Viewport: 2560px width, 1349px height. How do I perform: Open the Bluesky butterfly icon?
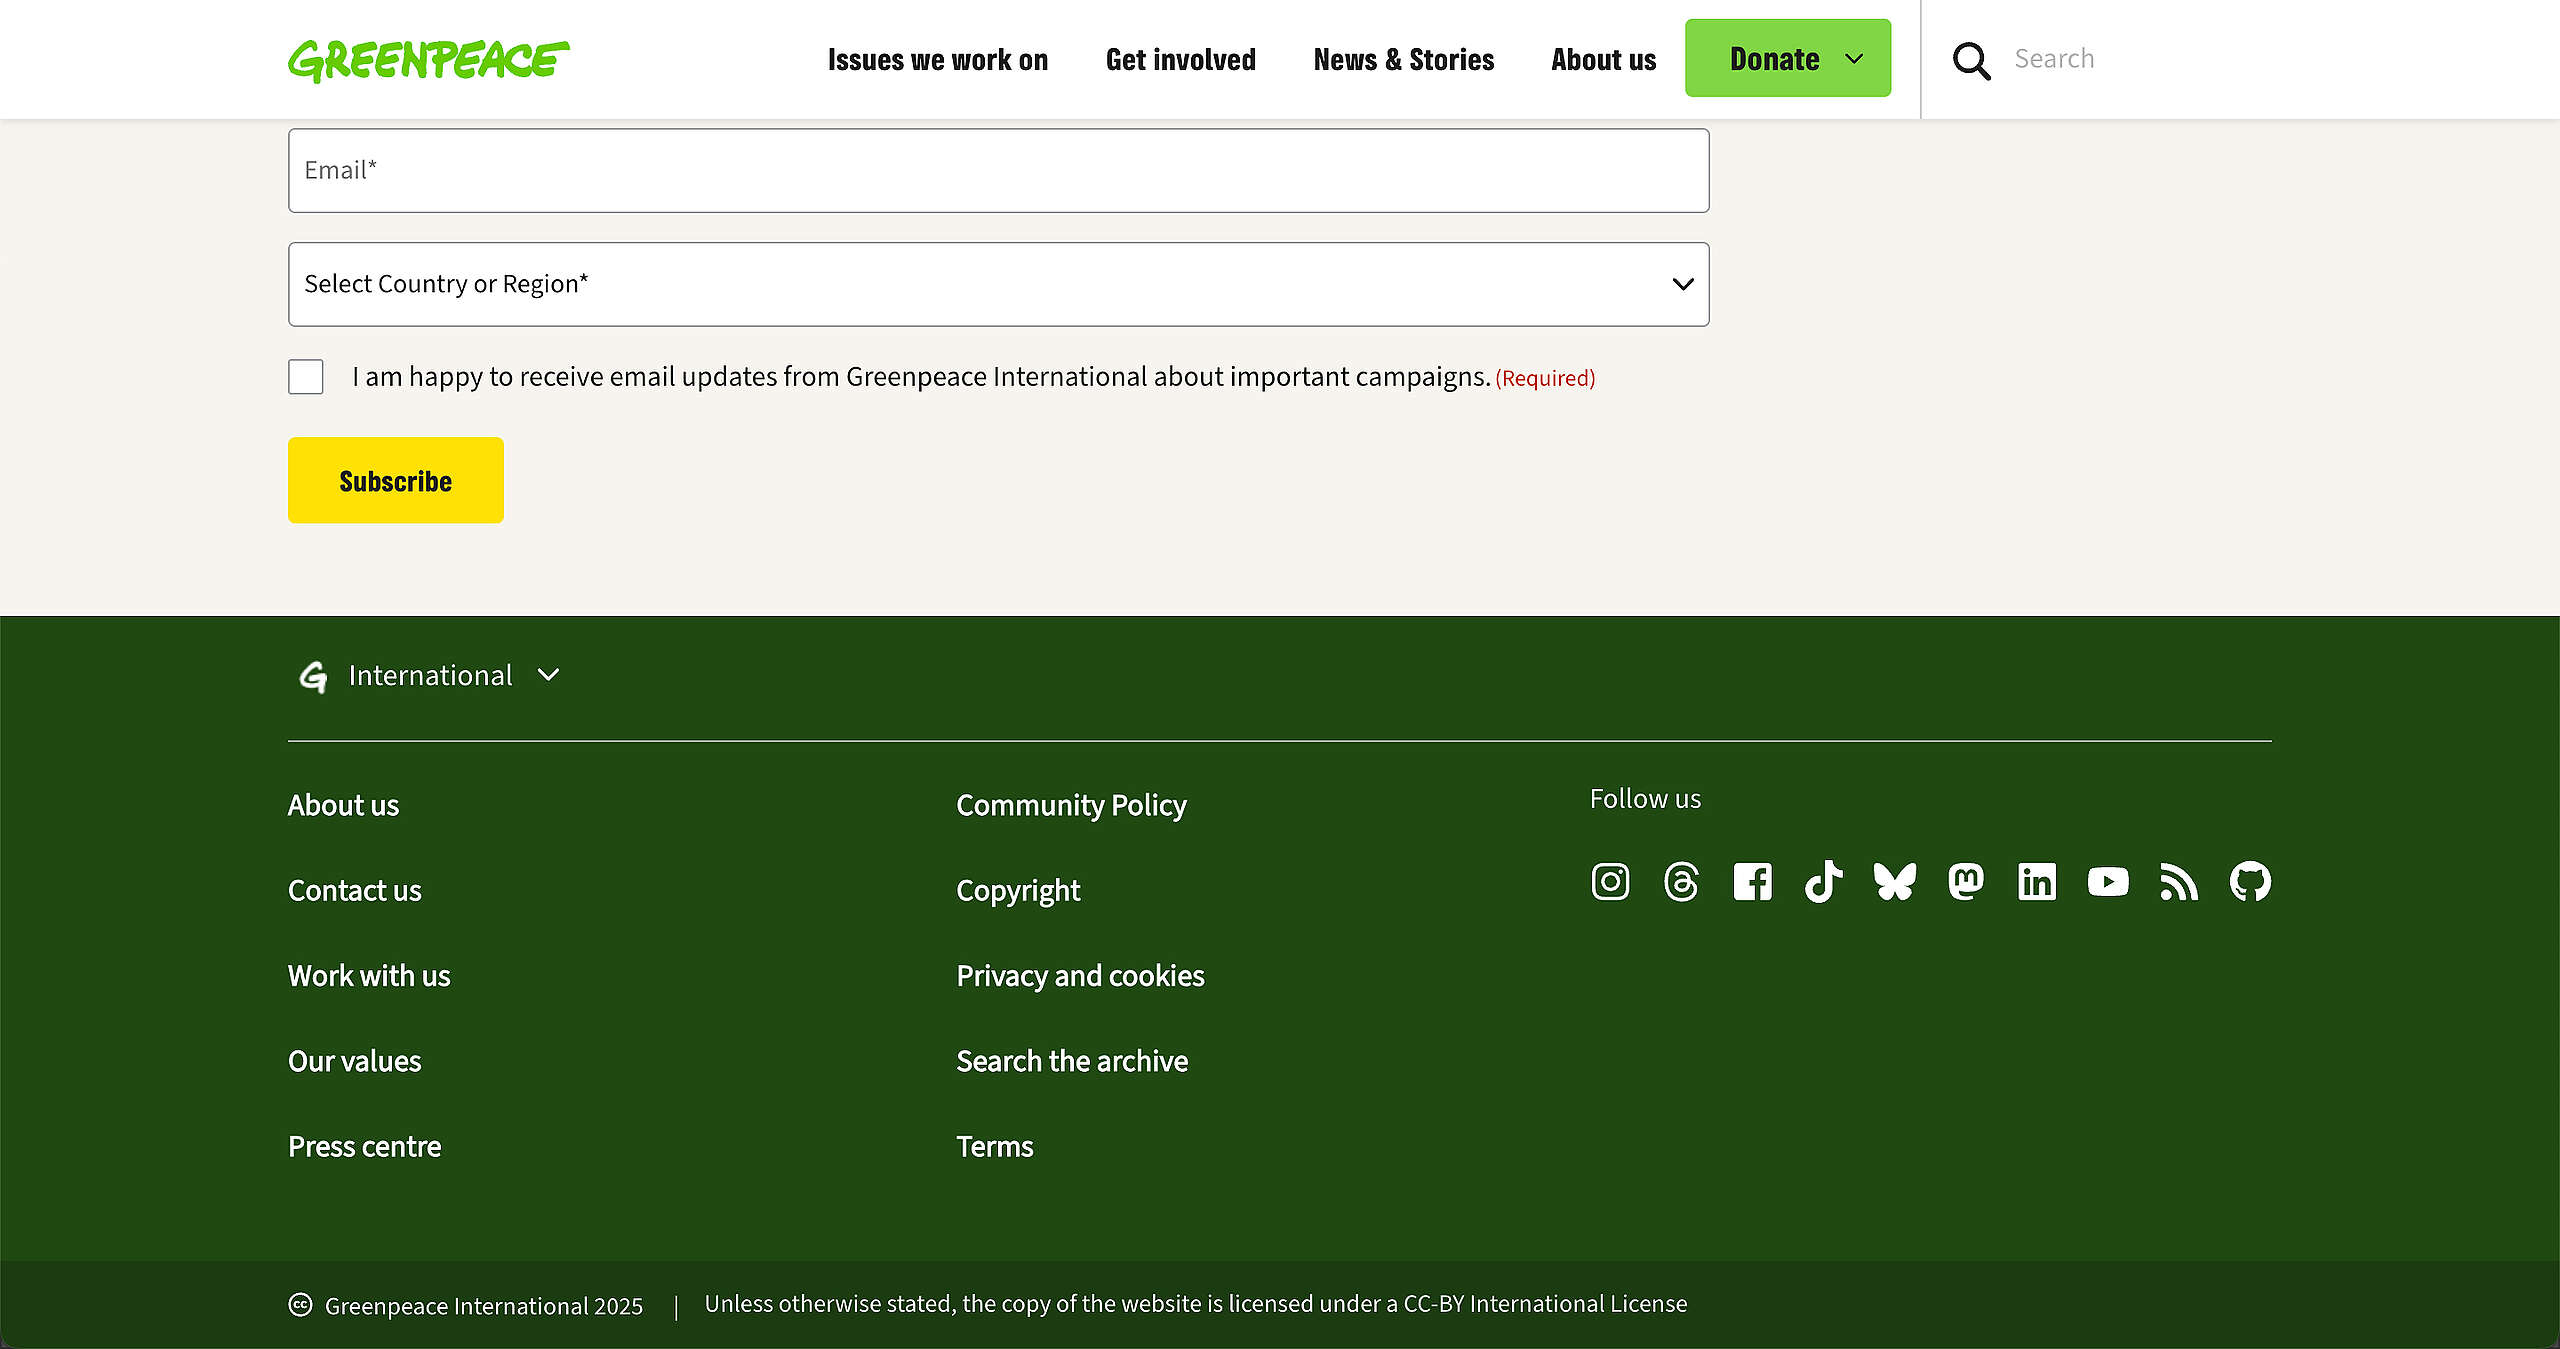pyautogui.click(x=1894, y=882)
